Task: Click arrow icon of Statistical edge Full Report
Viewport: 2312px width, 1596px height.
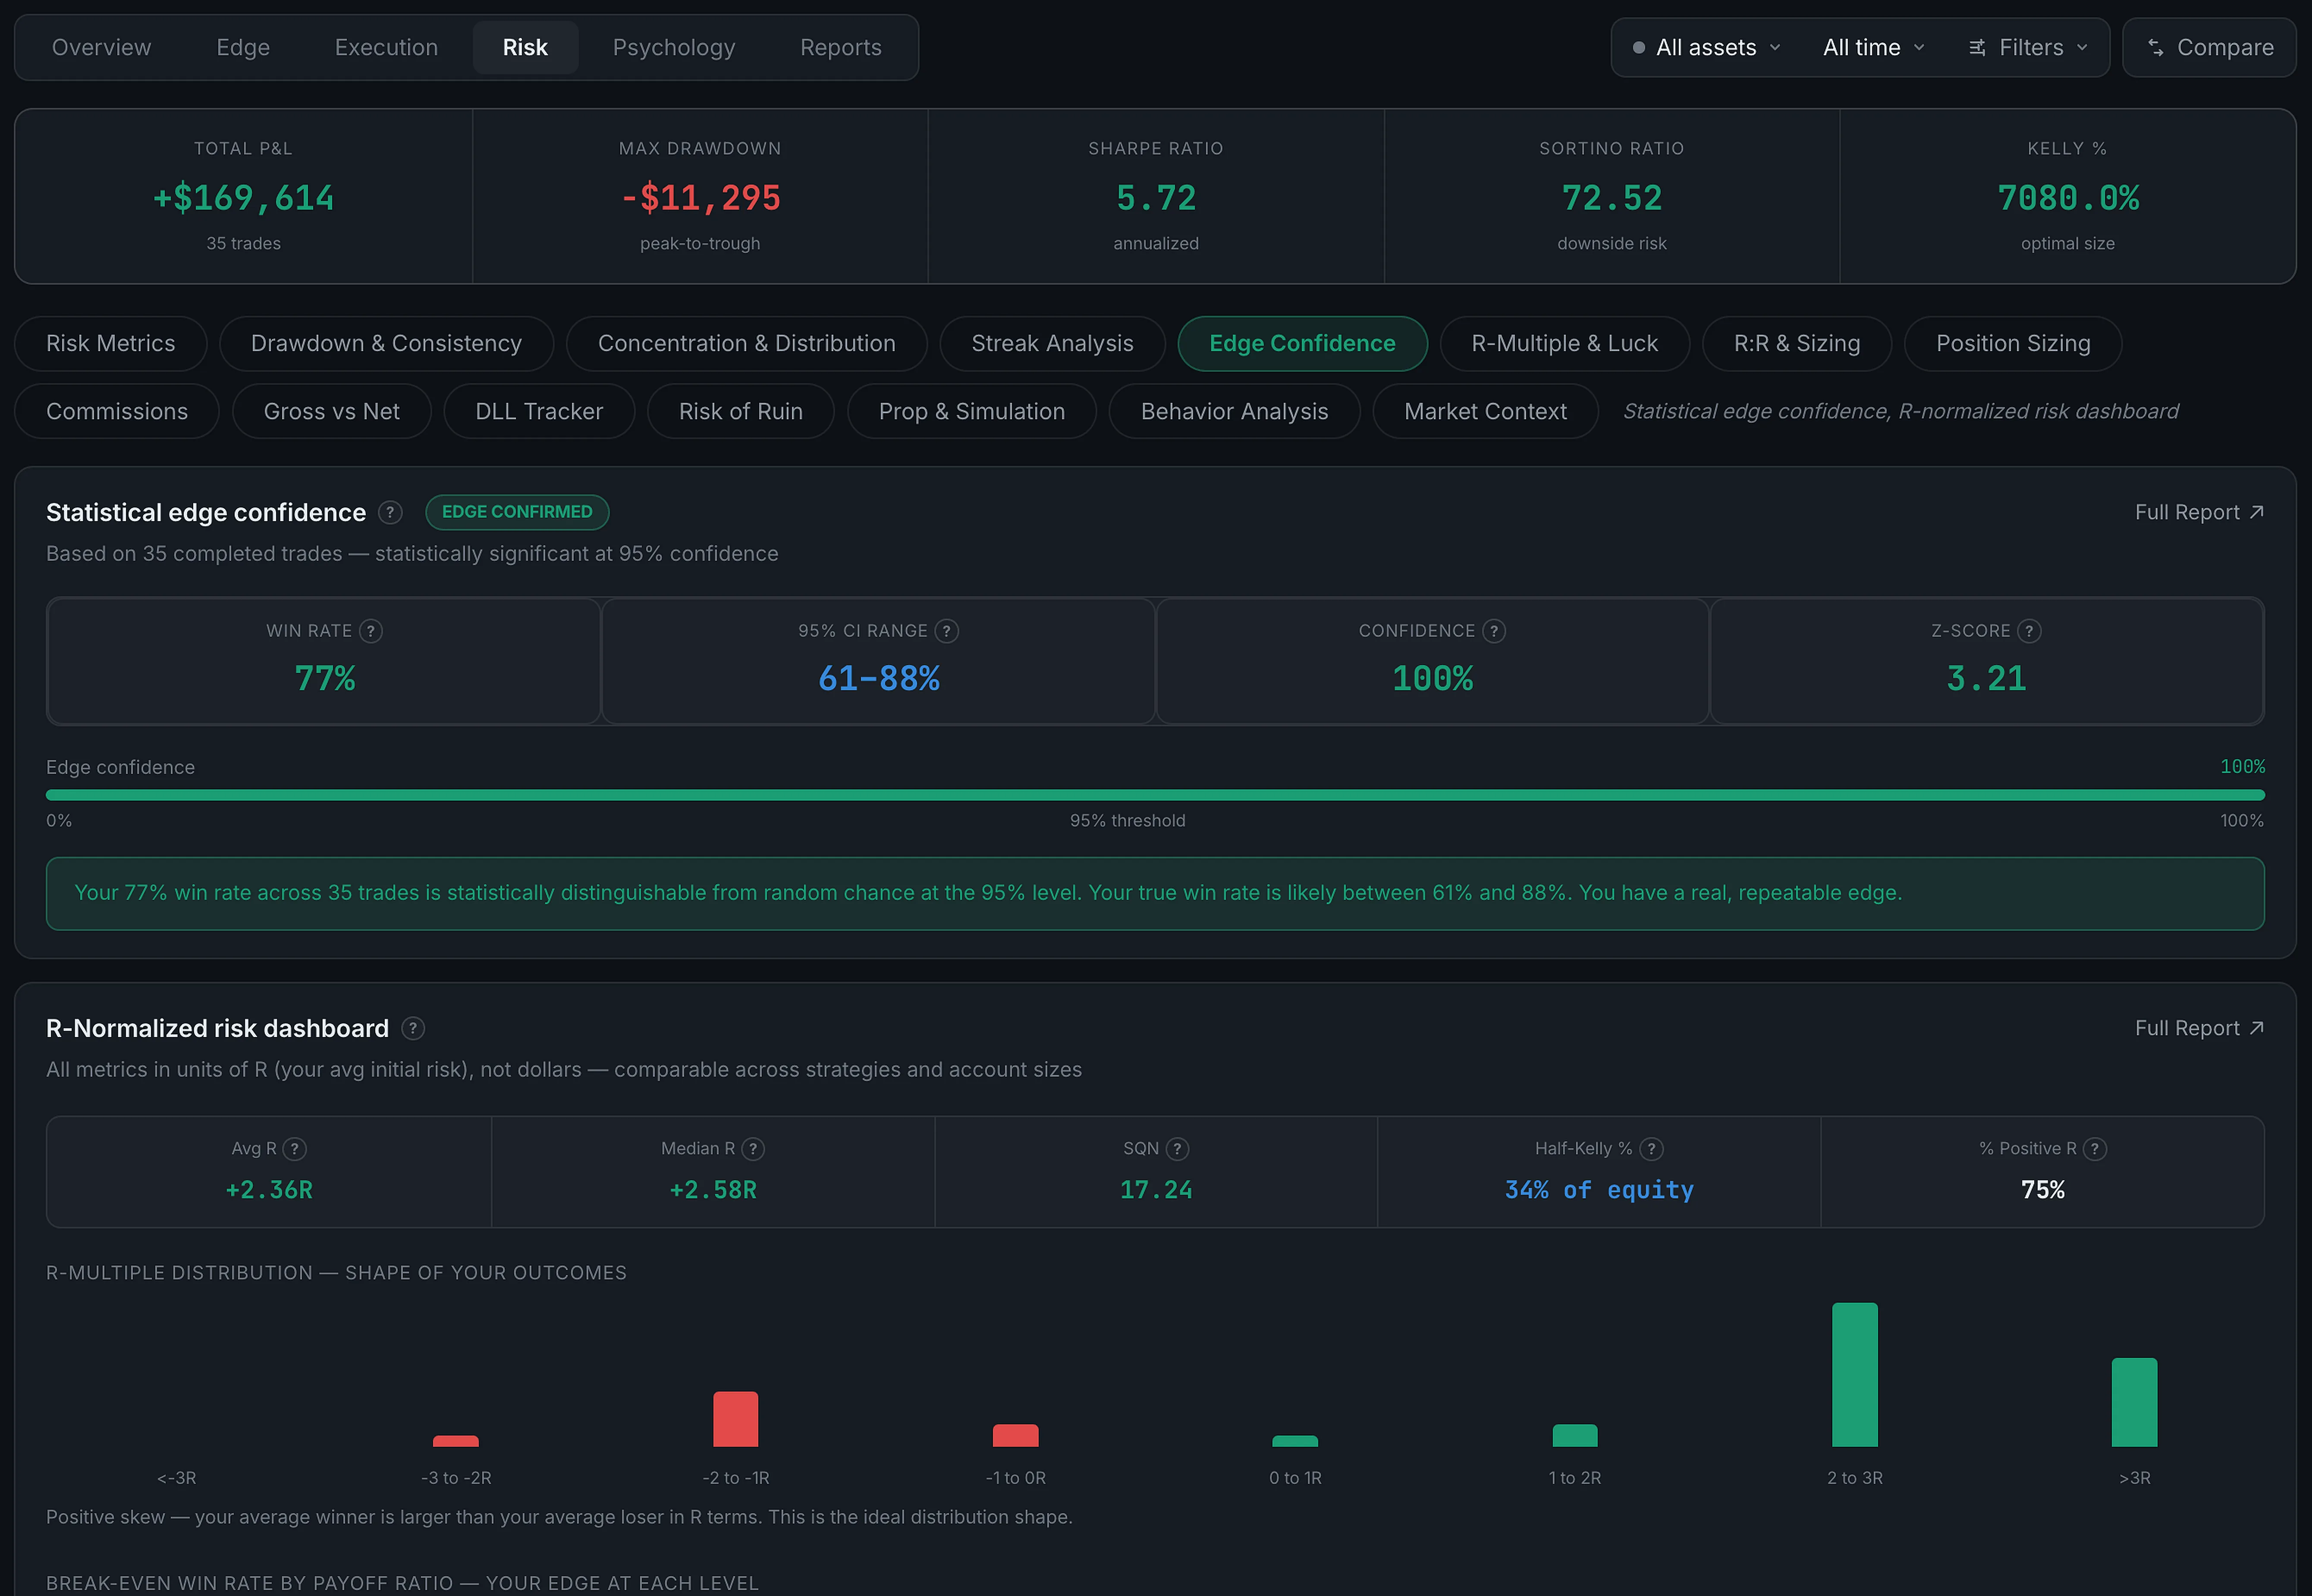Action: (2256, 512)
